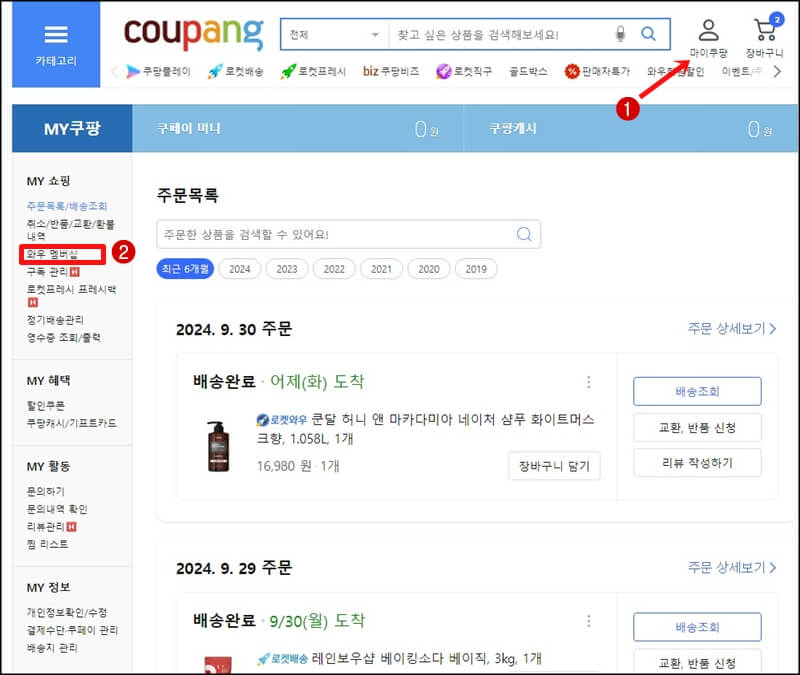Open 문의하기 in sidebar
This screenshot has width=800, height=675.
(x=45, y=491)
